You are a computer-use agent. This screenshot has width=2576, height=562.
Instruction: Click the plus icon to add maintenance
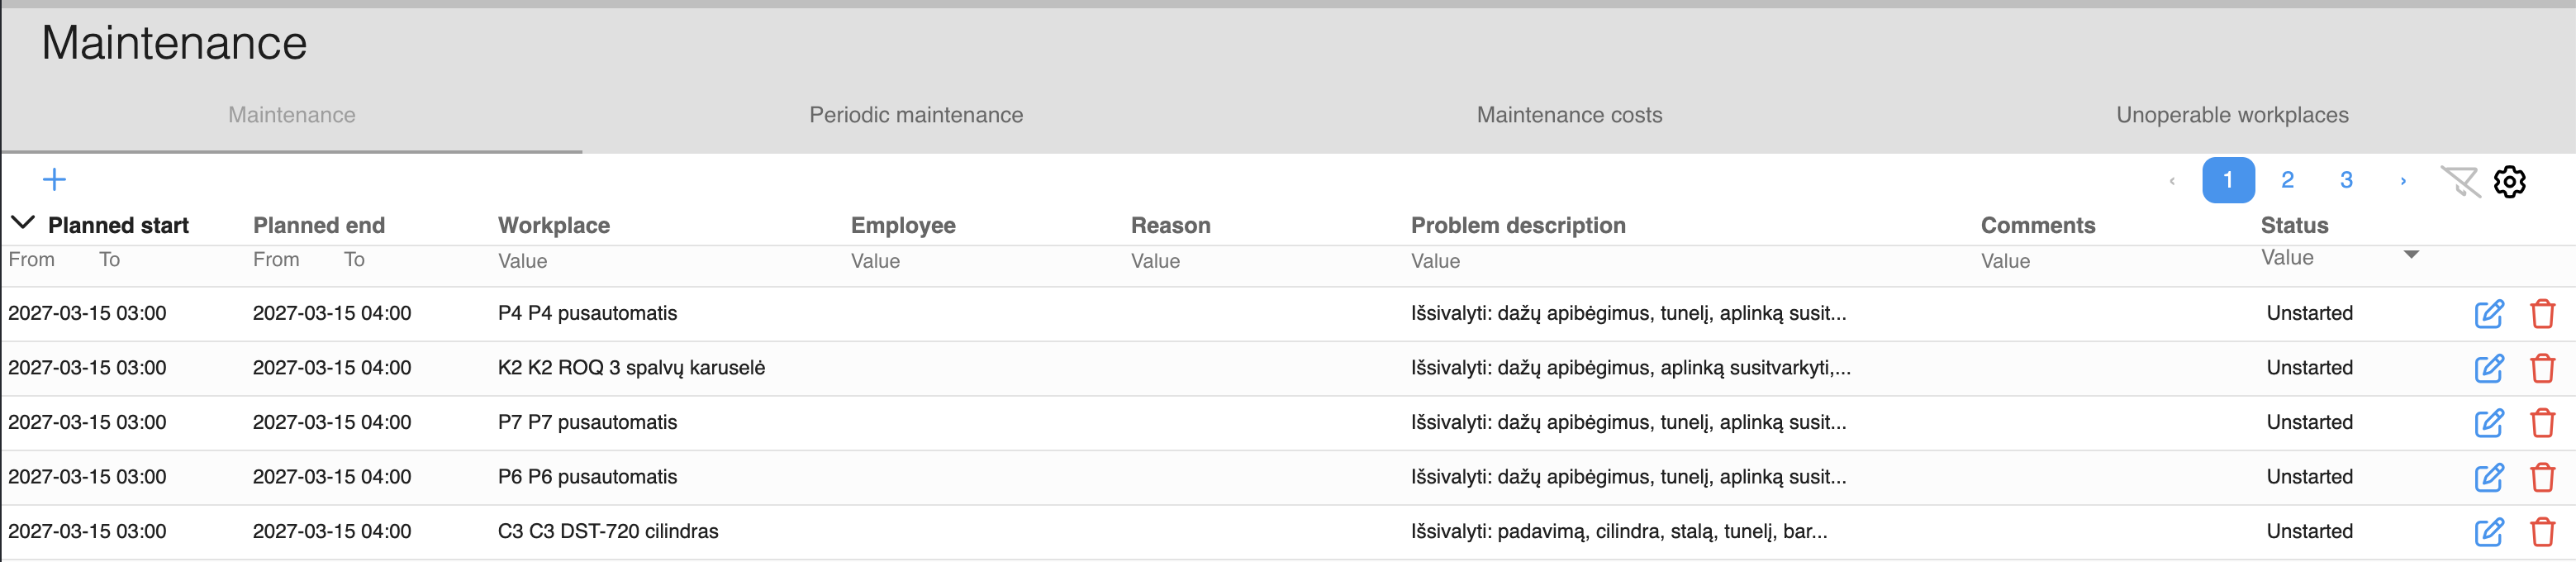(54, 180)
